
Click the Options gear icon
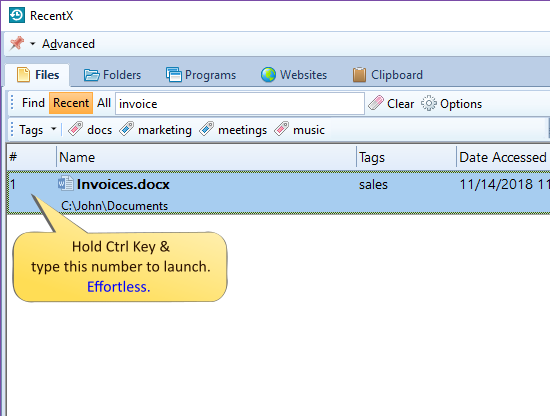pyautogui.click(x=429, y=103)
